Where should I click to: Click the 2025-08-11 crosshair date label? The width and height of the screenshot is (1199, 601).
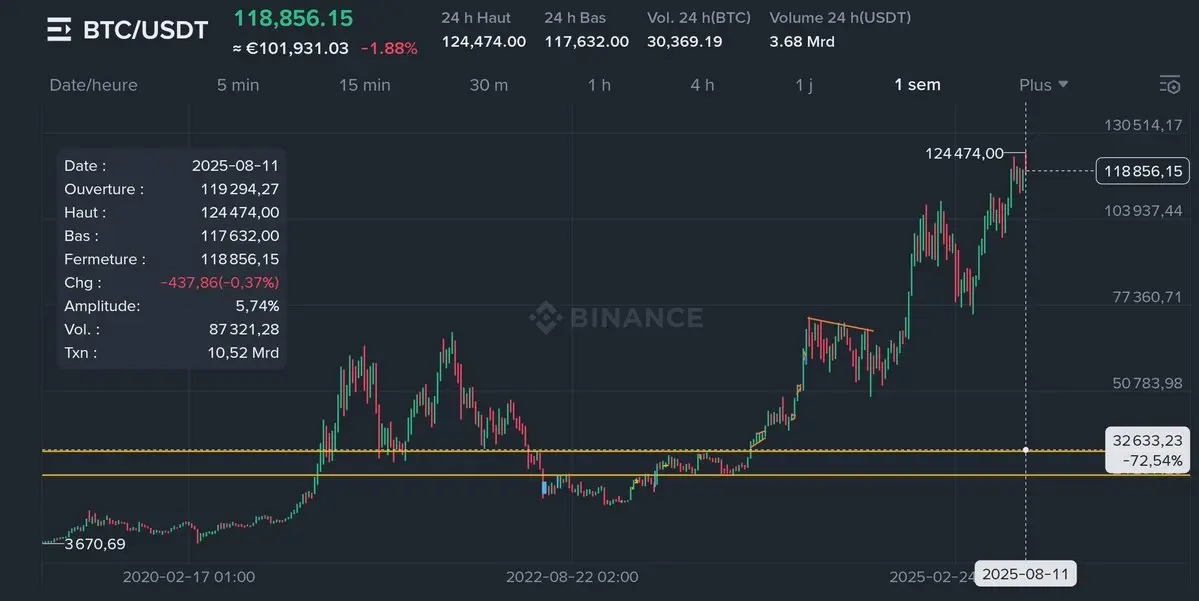point(1025,574)
